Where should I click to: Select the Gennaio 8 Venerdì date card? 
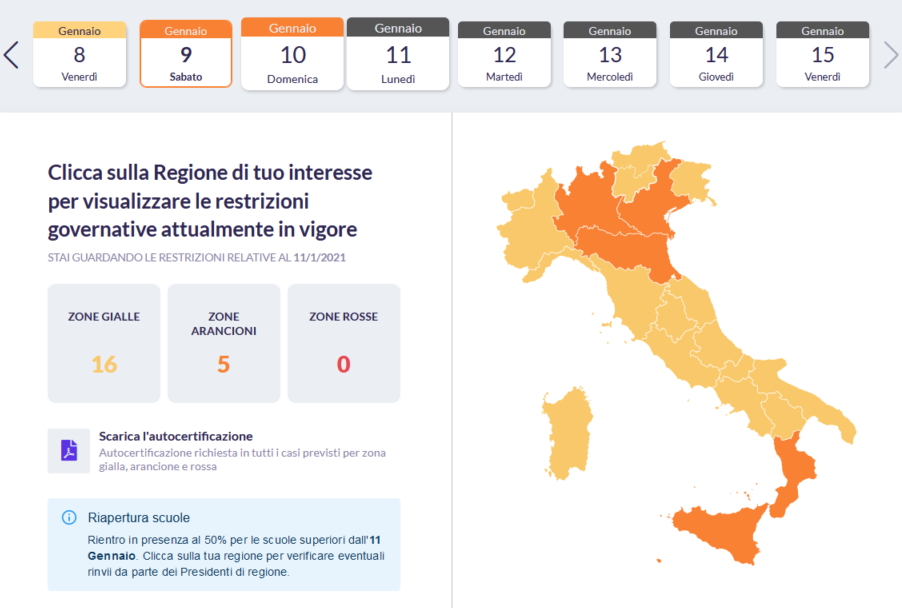80,55
